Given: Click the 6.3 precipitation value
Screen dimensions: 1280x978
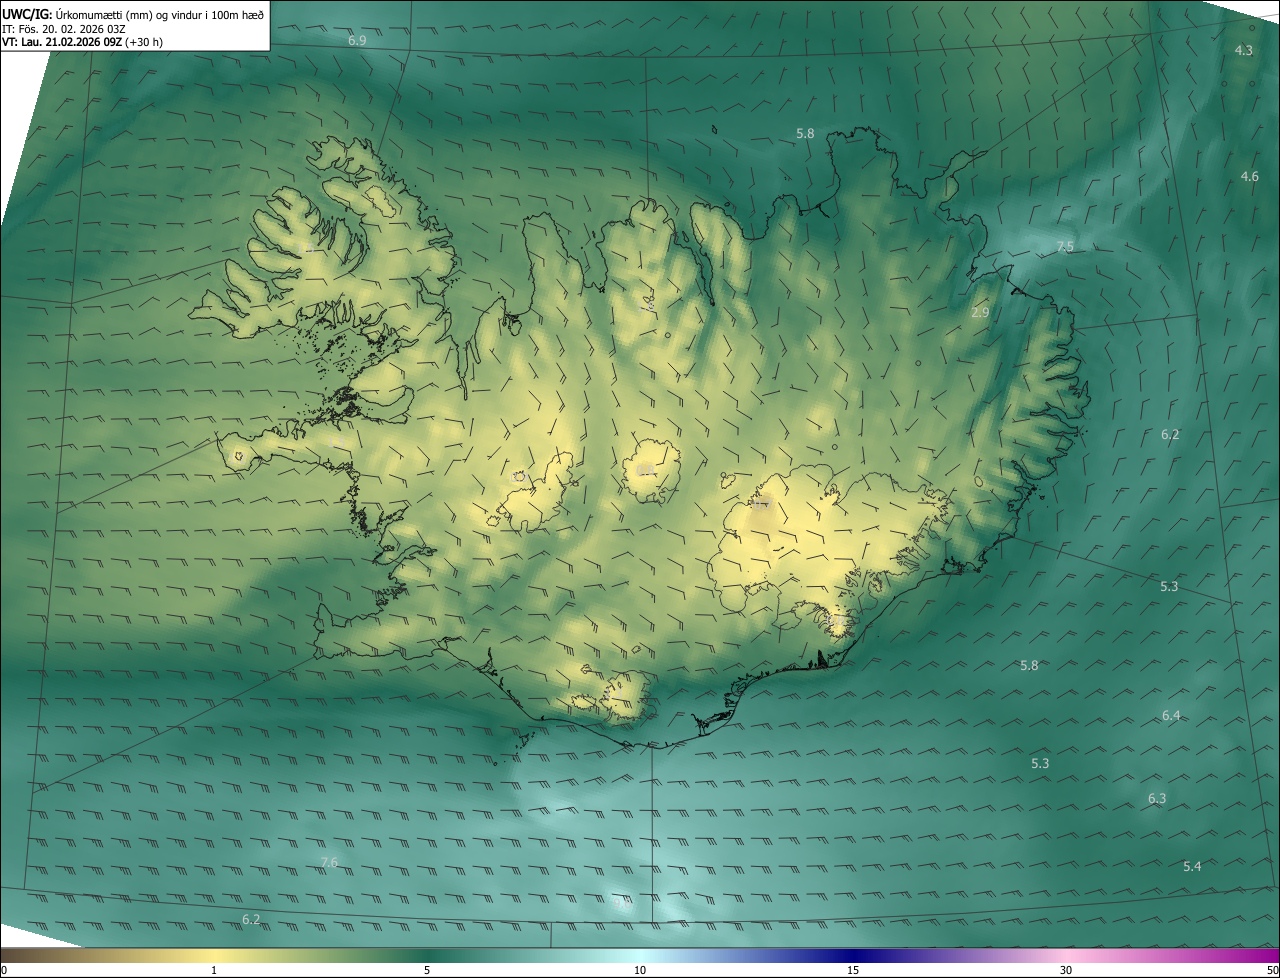Looking at the screenshot, I should [1157, 799].
